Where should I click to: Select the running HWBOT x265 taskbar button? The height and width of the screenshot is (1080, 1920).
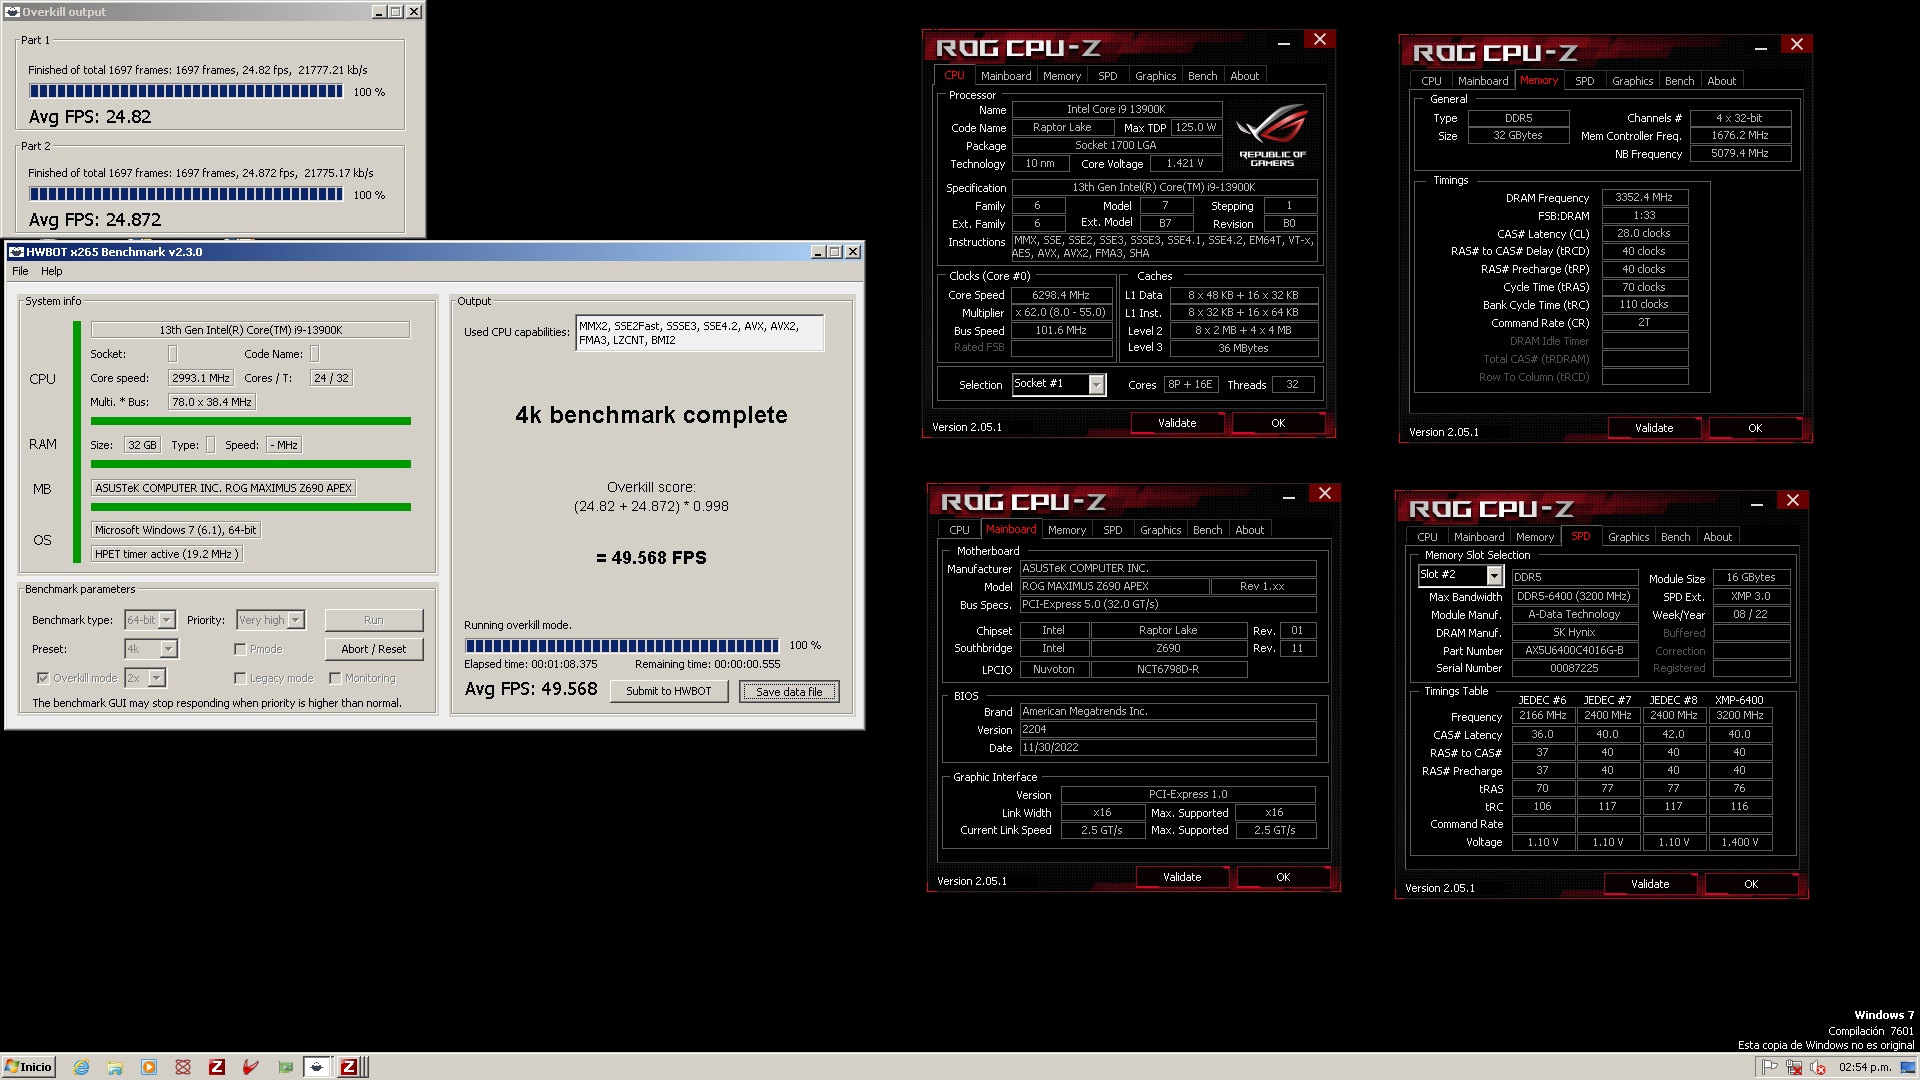coord(317,1067)
